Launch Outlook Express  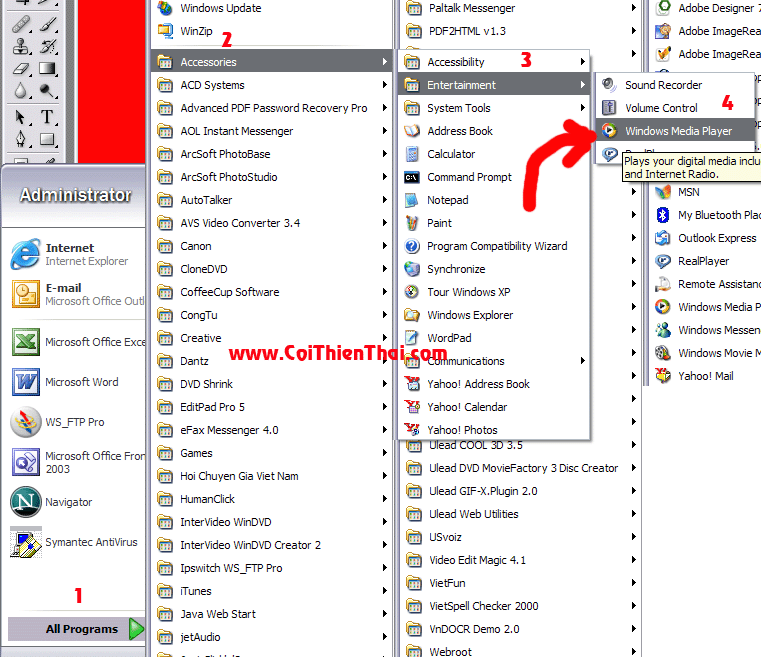coord(707,238)
